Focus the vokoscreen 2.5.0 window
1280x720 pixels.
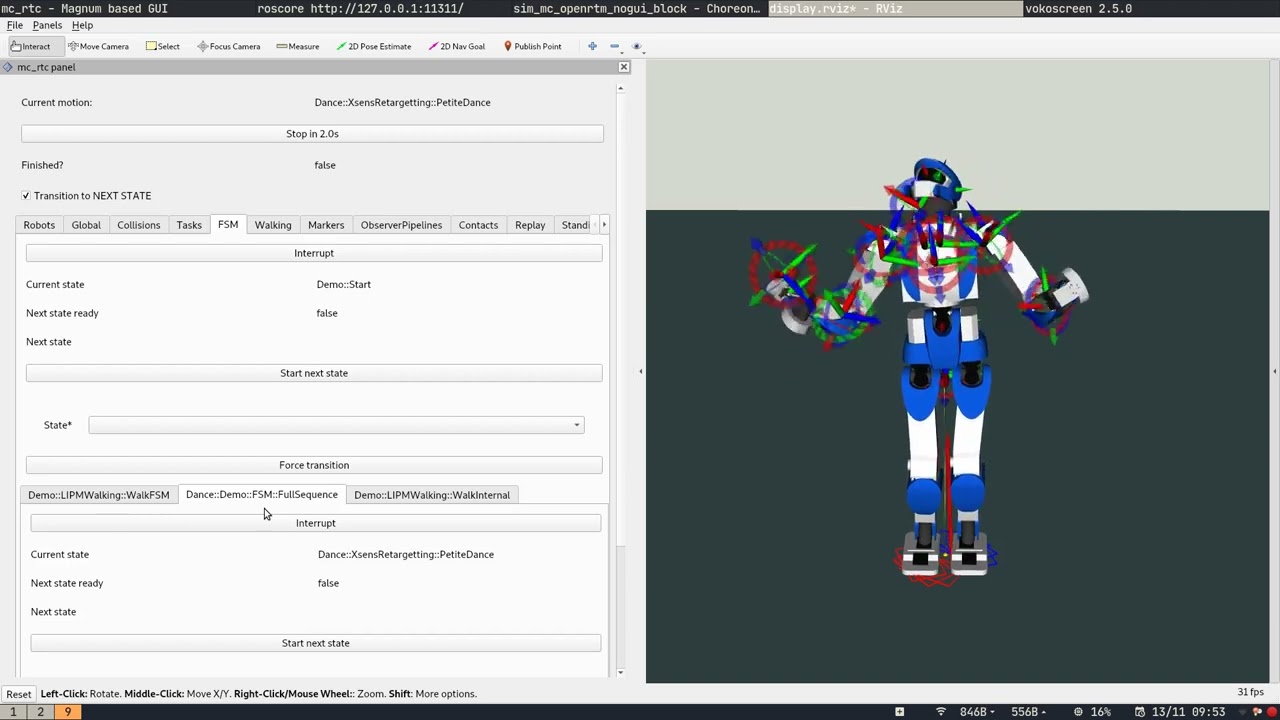tap(1078, 8)
